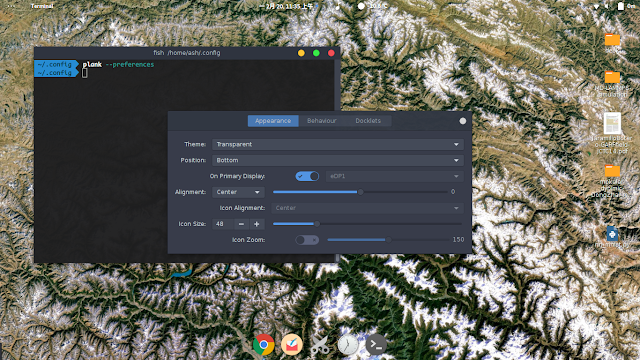Increase icon size with the plus button

[257, 224]
